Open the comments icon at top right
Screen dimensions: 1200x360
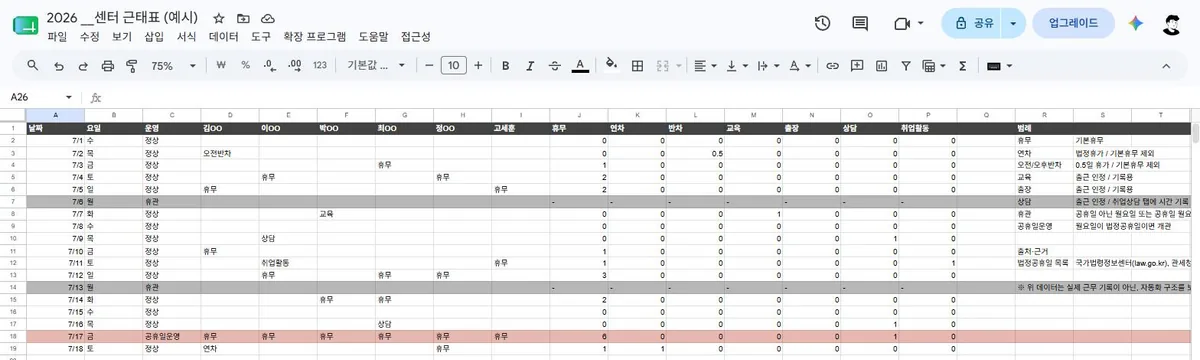pyautogui.click(x=859, y=23)
